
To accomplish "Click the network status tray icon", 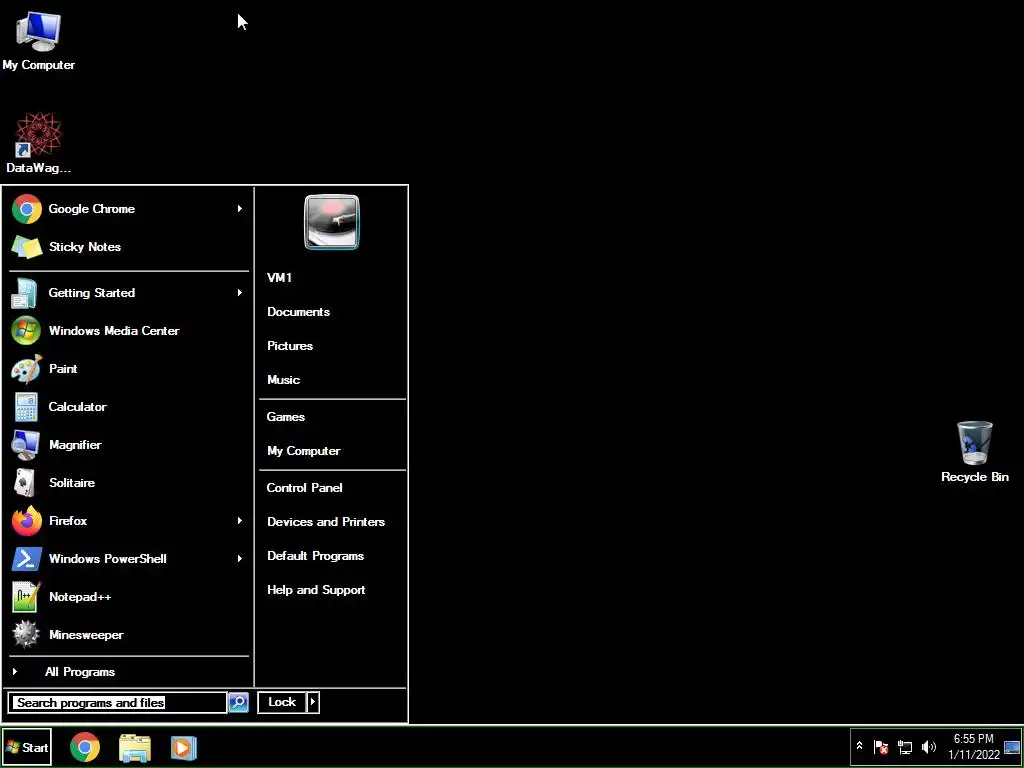I will click(905, 746).
